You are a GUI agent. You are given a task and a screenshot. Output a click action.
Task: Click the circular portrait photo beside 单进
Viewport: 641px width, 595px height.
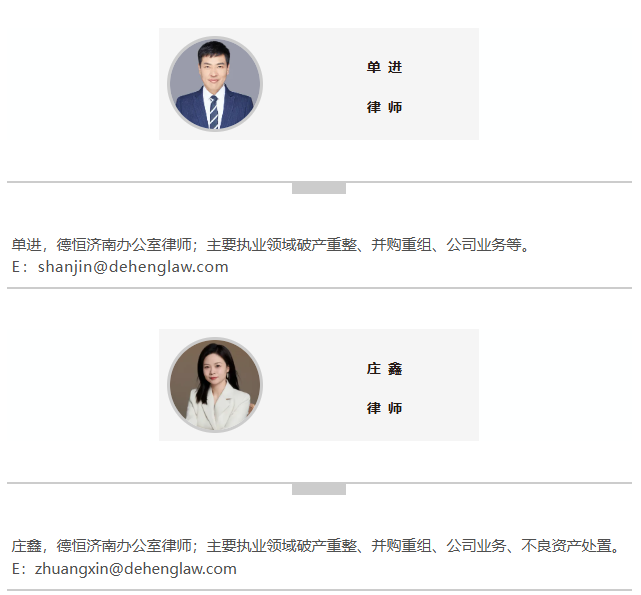coord(215,84)
